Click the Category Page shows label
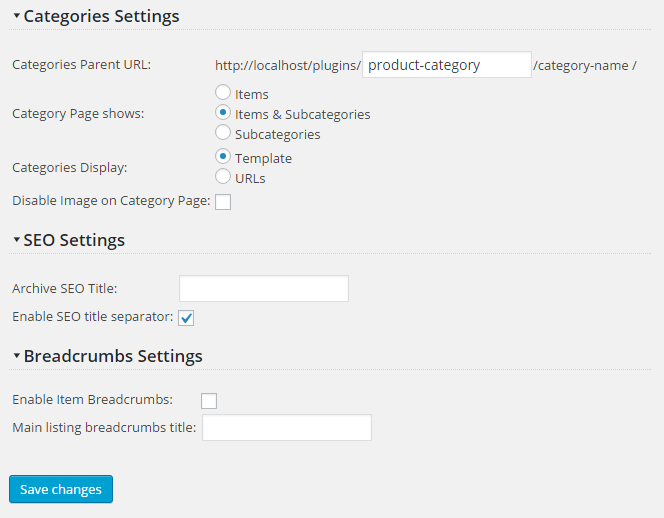Screen dimensions: 664x518 pos(78,114)
